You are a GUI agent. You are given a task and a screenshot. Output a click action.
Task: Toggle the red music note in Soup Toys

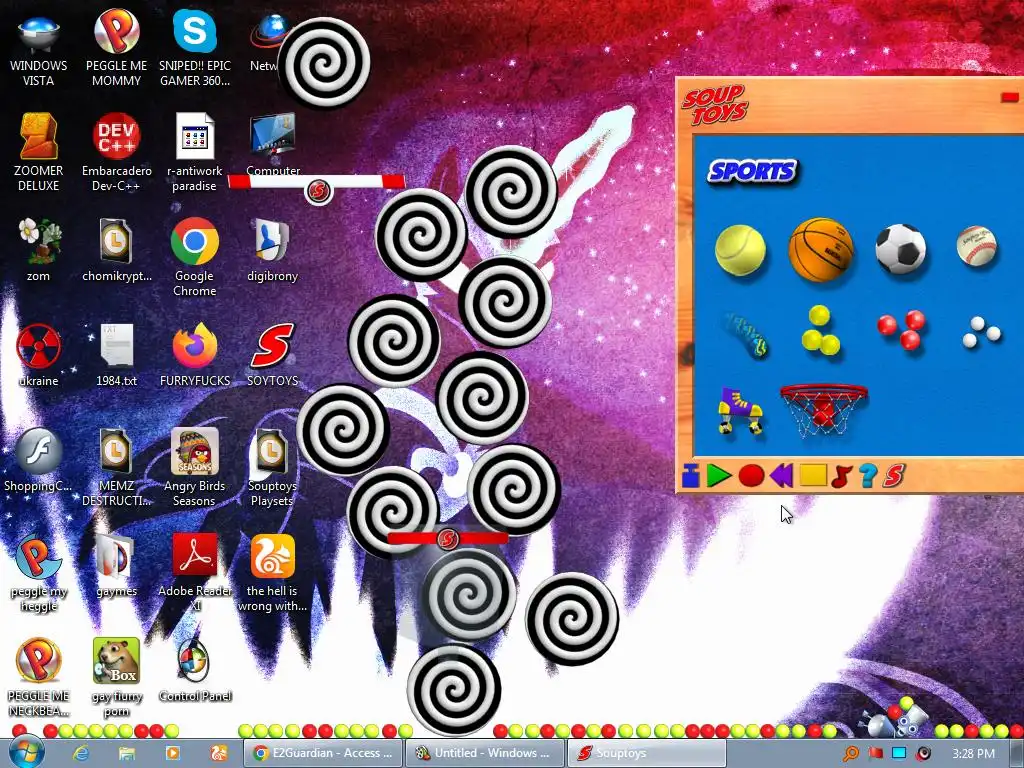pos(842,475)
